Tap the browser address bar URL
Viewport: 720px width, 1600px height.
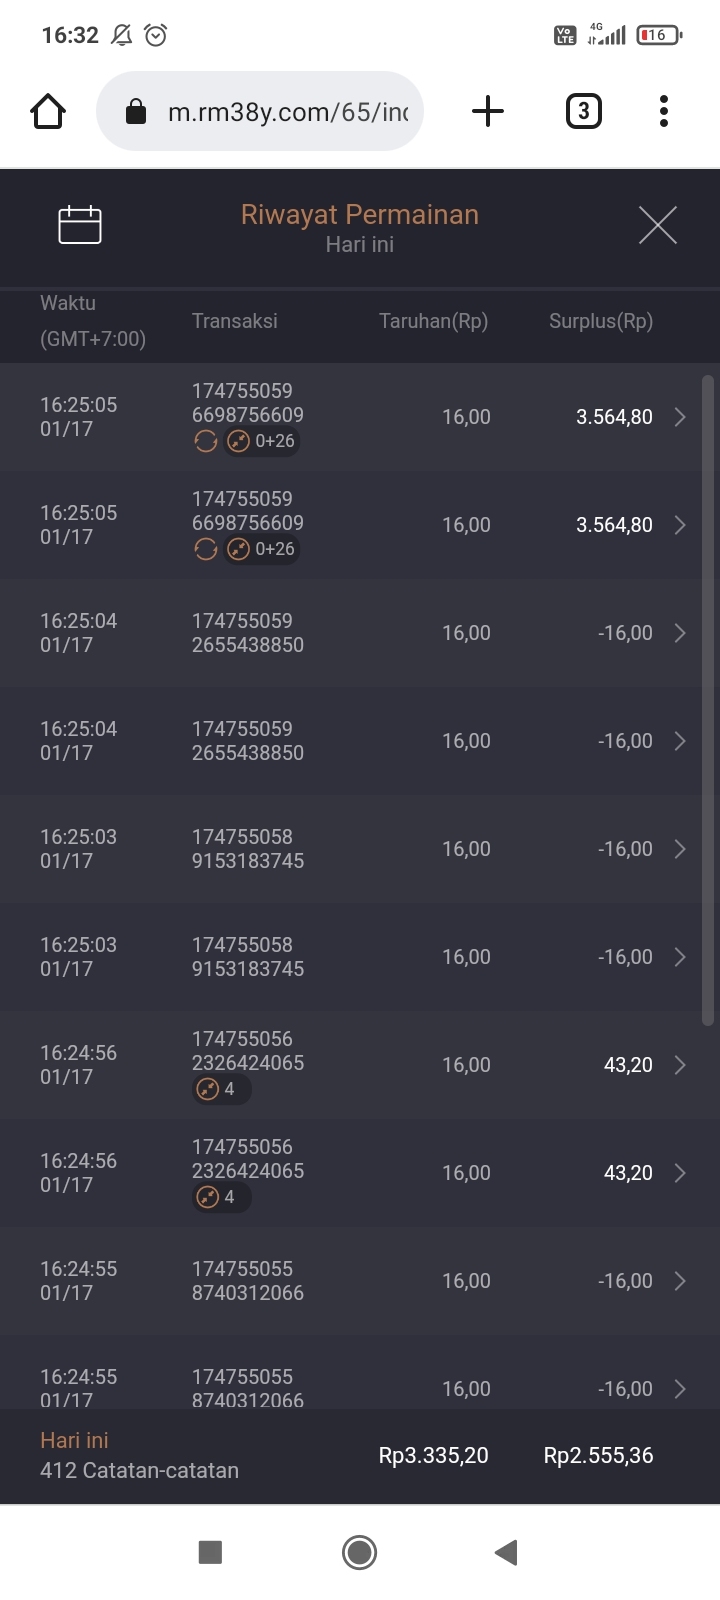pos(287,112)
